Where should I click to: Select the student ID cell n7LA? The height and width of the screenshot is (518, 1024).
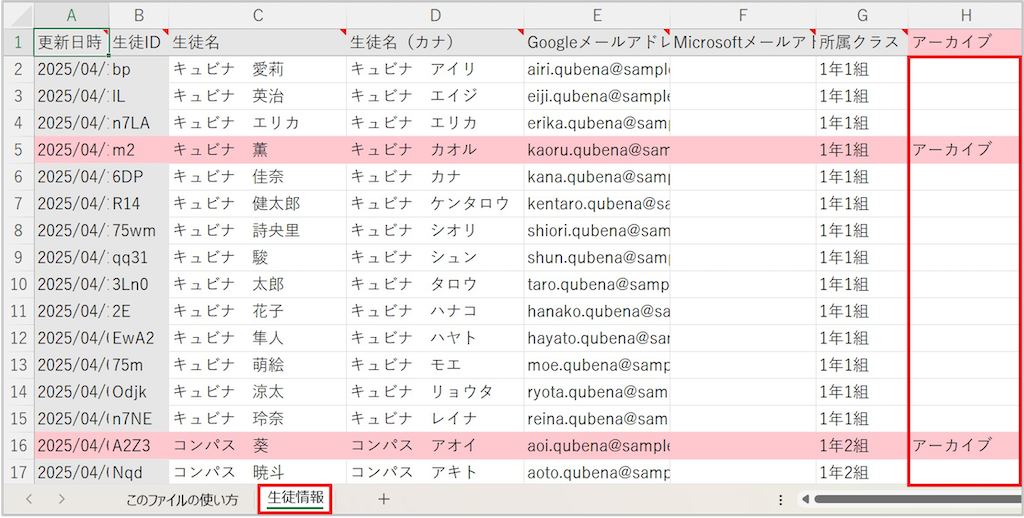139,123
